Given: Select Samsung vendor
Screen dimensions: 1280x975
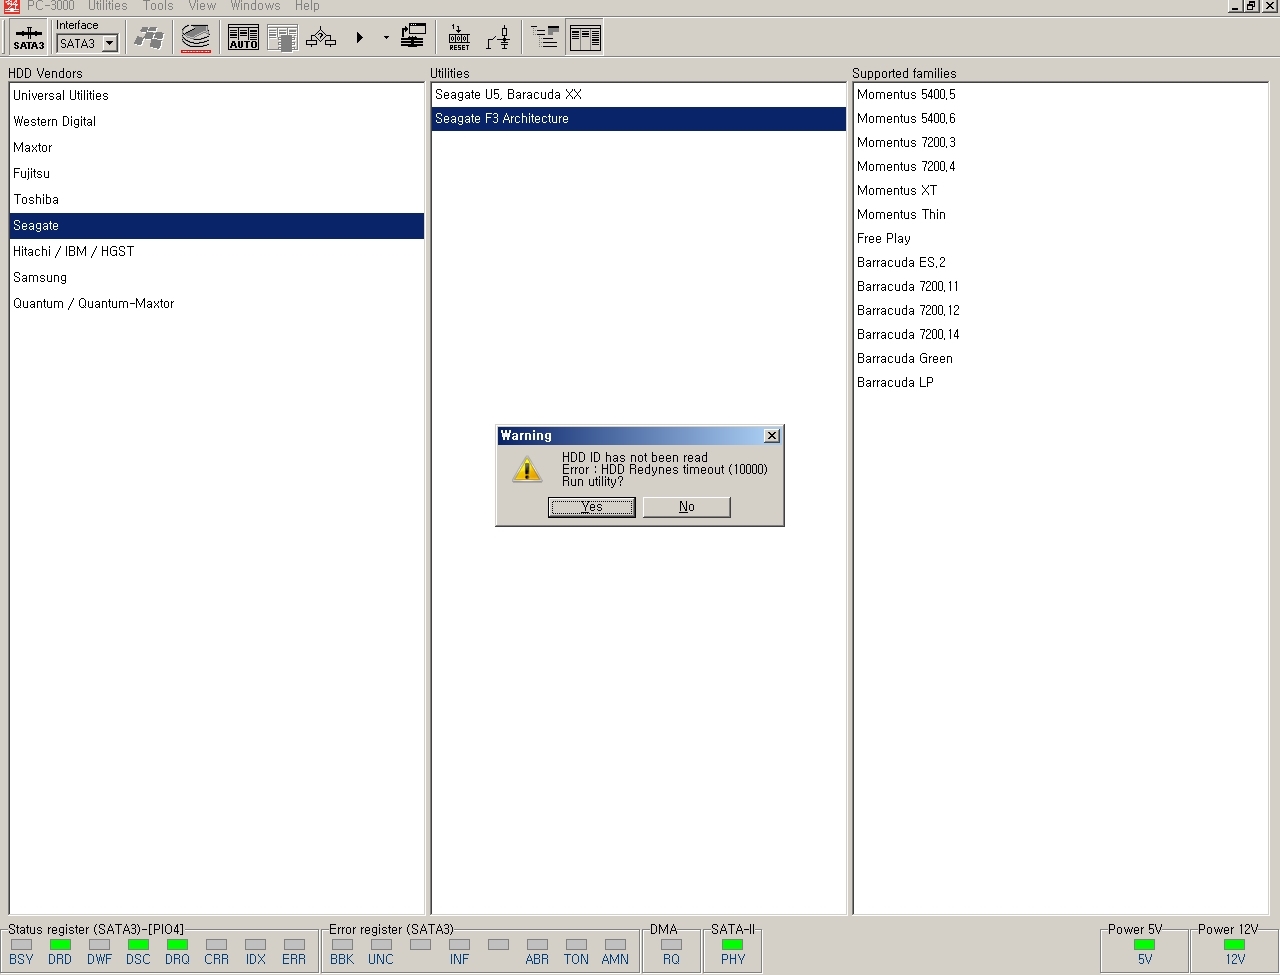Looking at the screenshot, I should pyautogui.click(x=217, y=278).
